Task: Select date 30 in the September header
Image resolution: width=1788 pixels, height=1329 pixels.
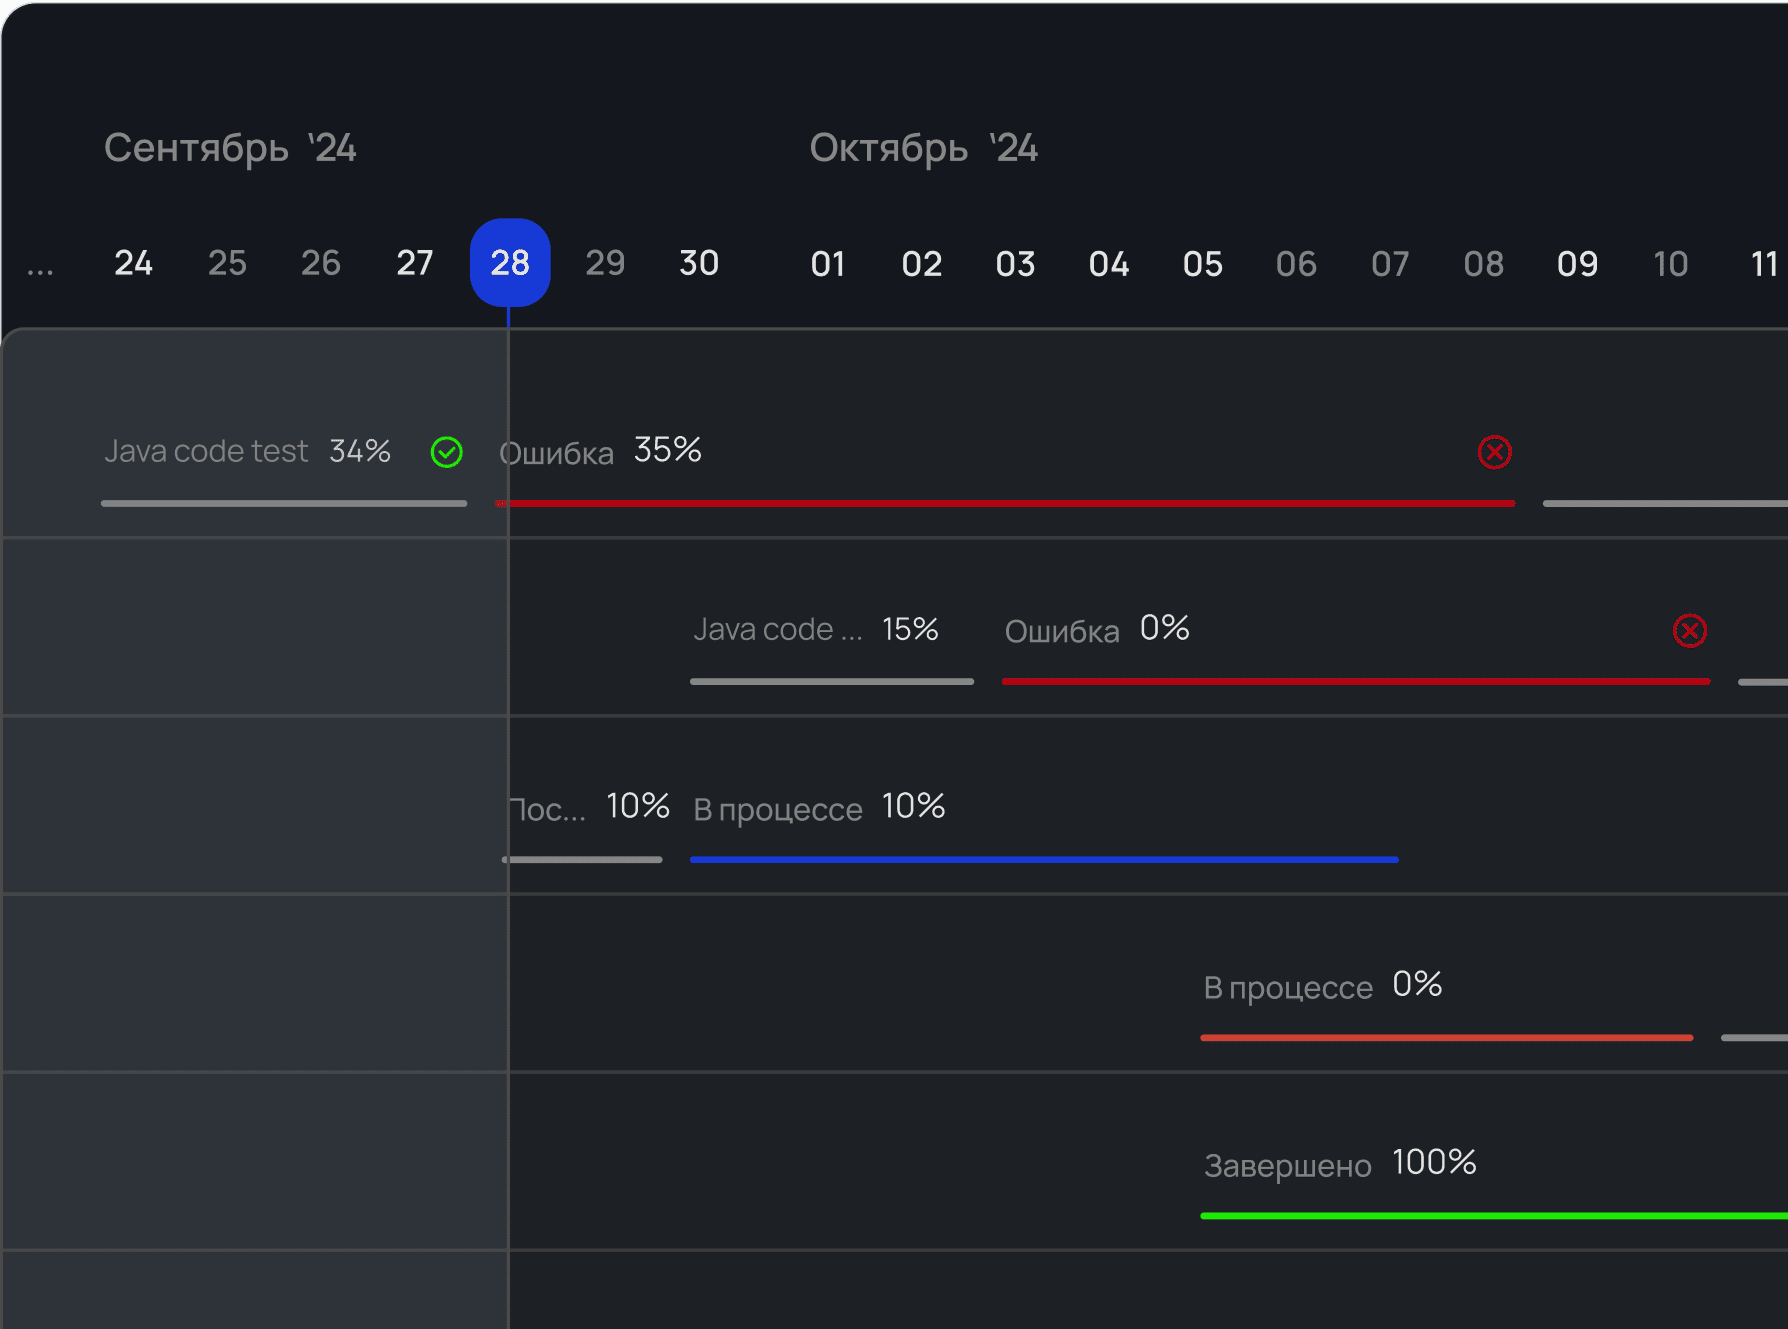Action: pyautogui.click(x=699, y=263)
